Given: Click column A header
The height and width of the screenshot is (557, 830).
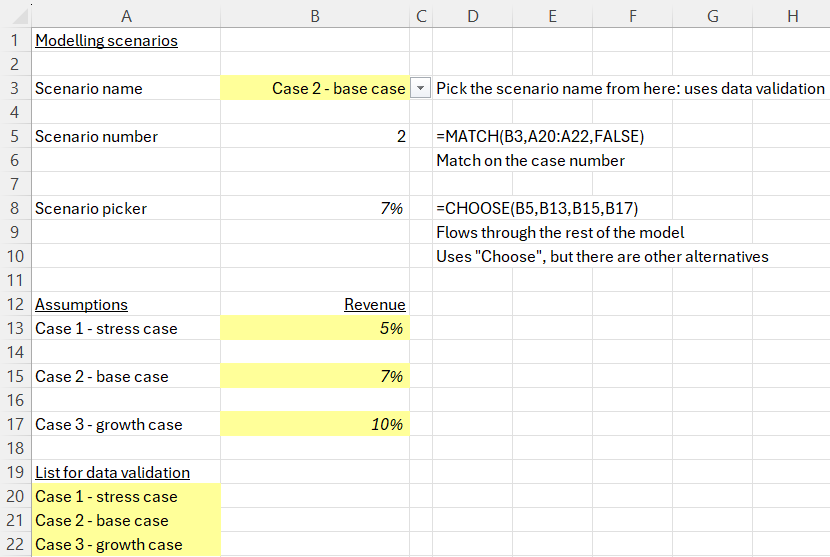Looking at the screenshot, I should coord(125,15).
